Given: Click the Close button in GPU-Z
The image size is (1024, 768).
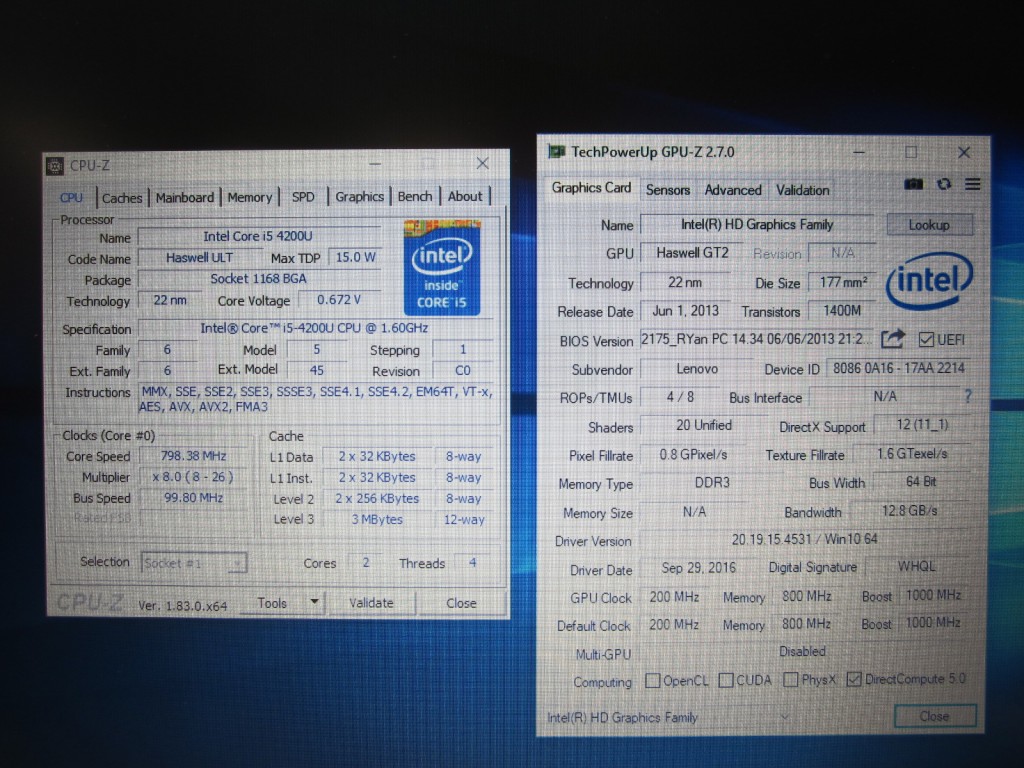Looking at the screenshot, I should [935, 716].
